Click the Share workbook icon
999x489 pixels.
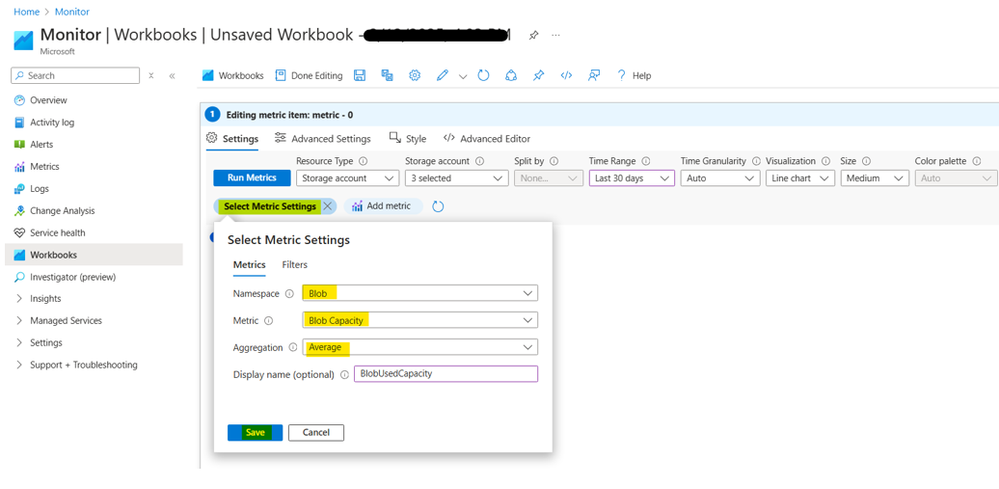pyautogui.click(x=511, y=75)
